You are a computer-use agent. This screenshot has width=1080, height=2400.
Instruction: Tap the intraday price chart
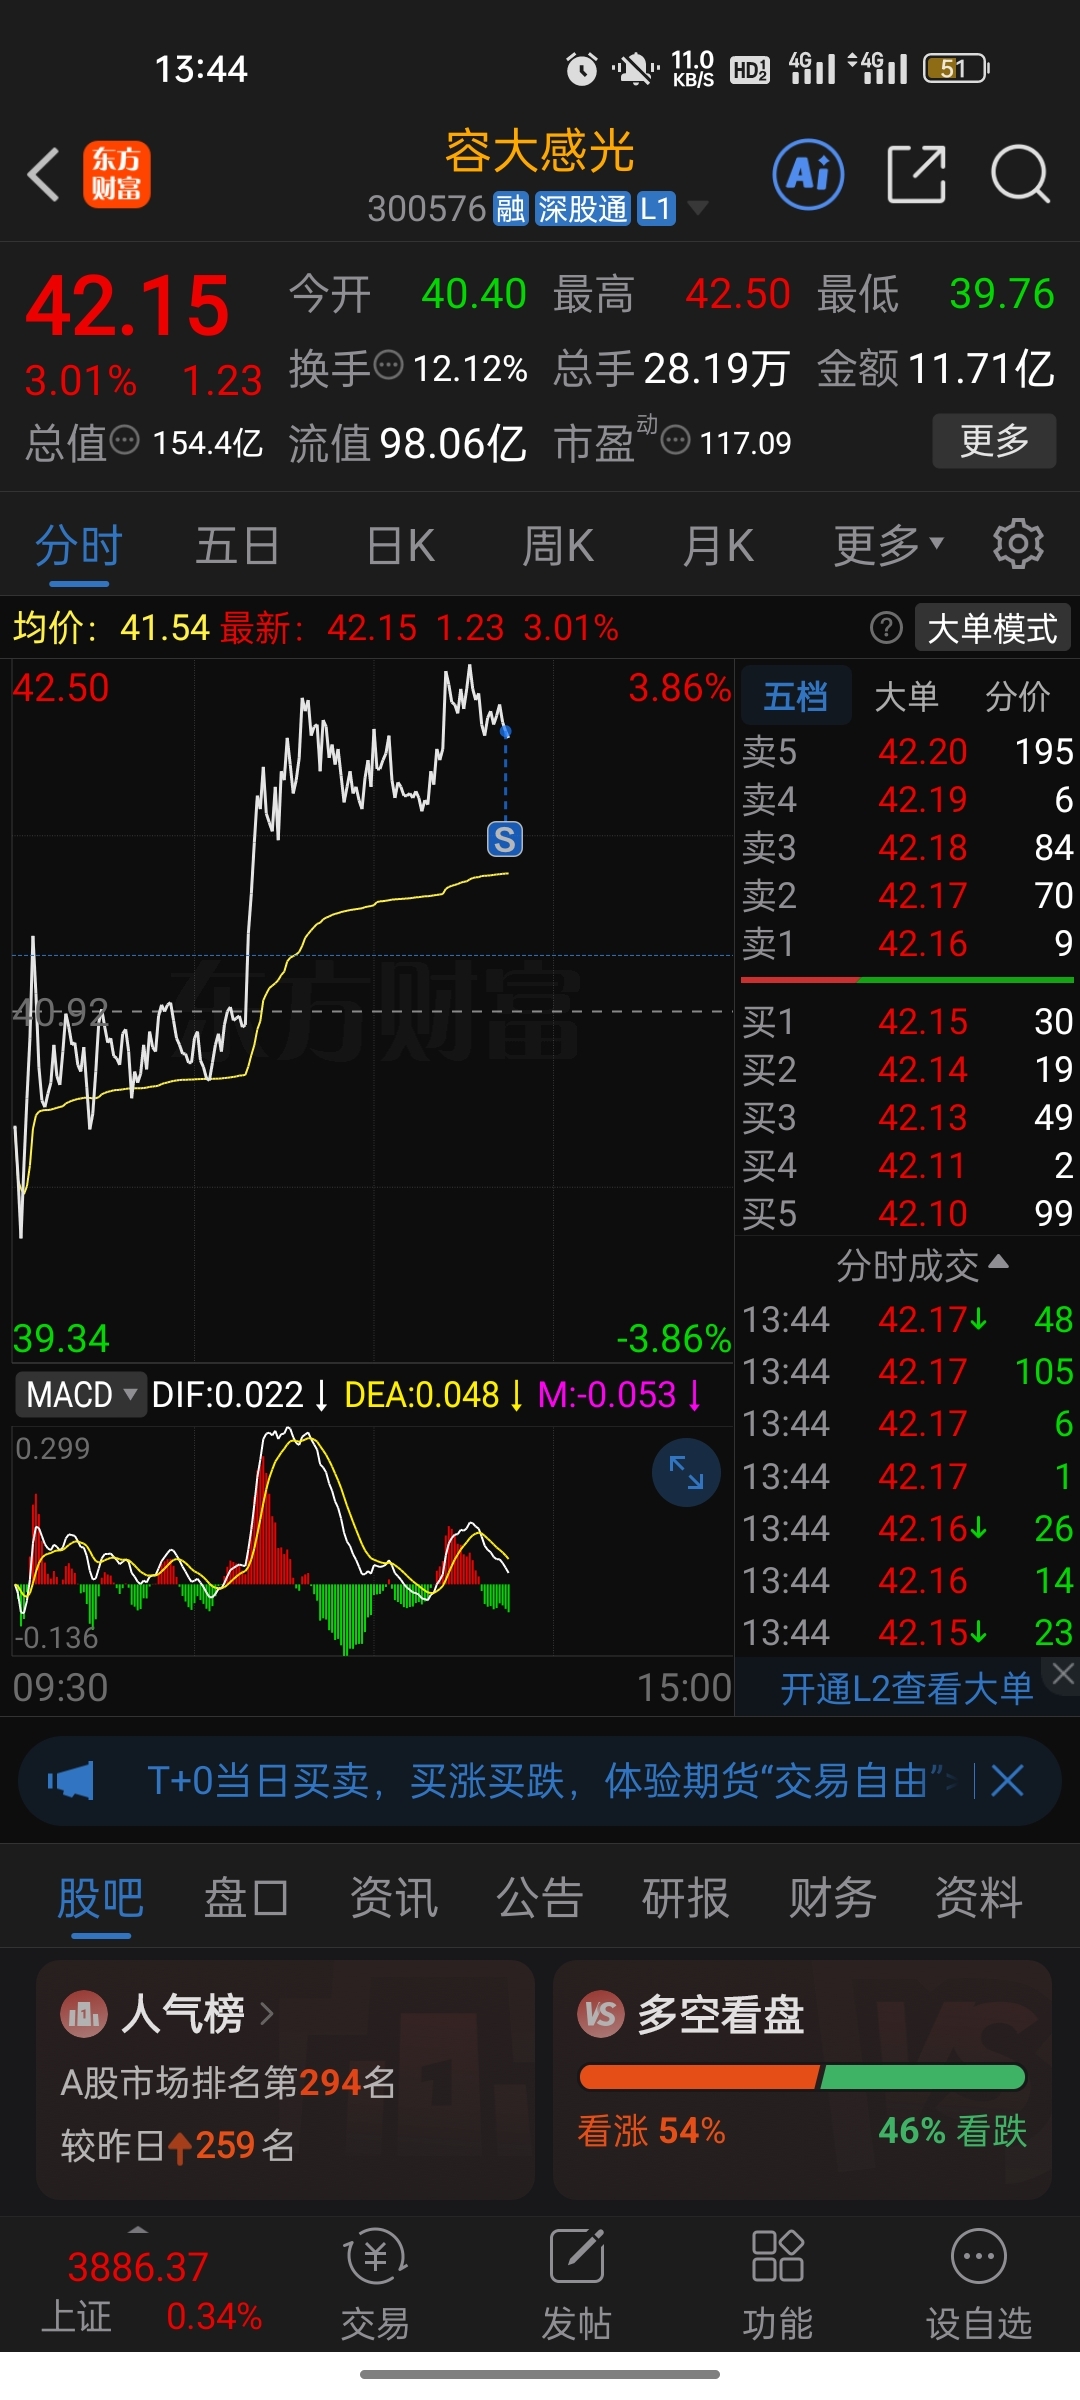pos(372,1010)
